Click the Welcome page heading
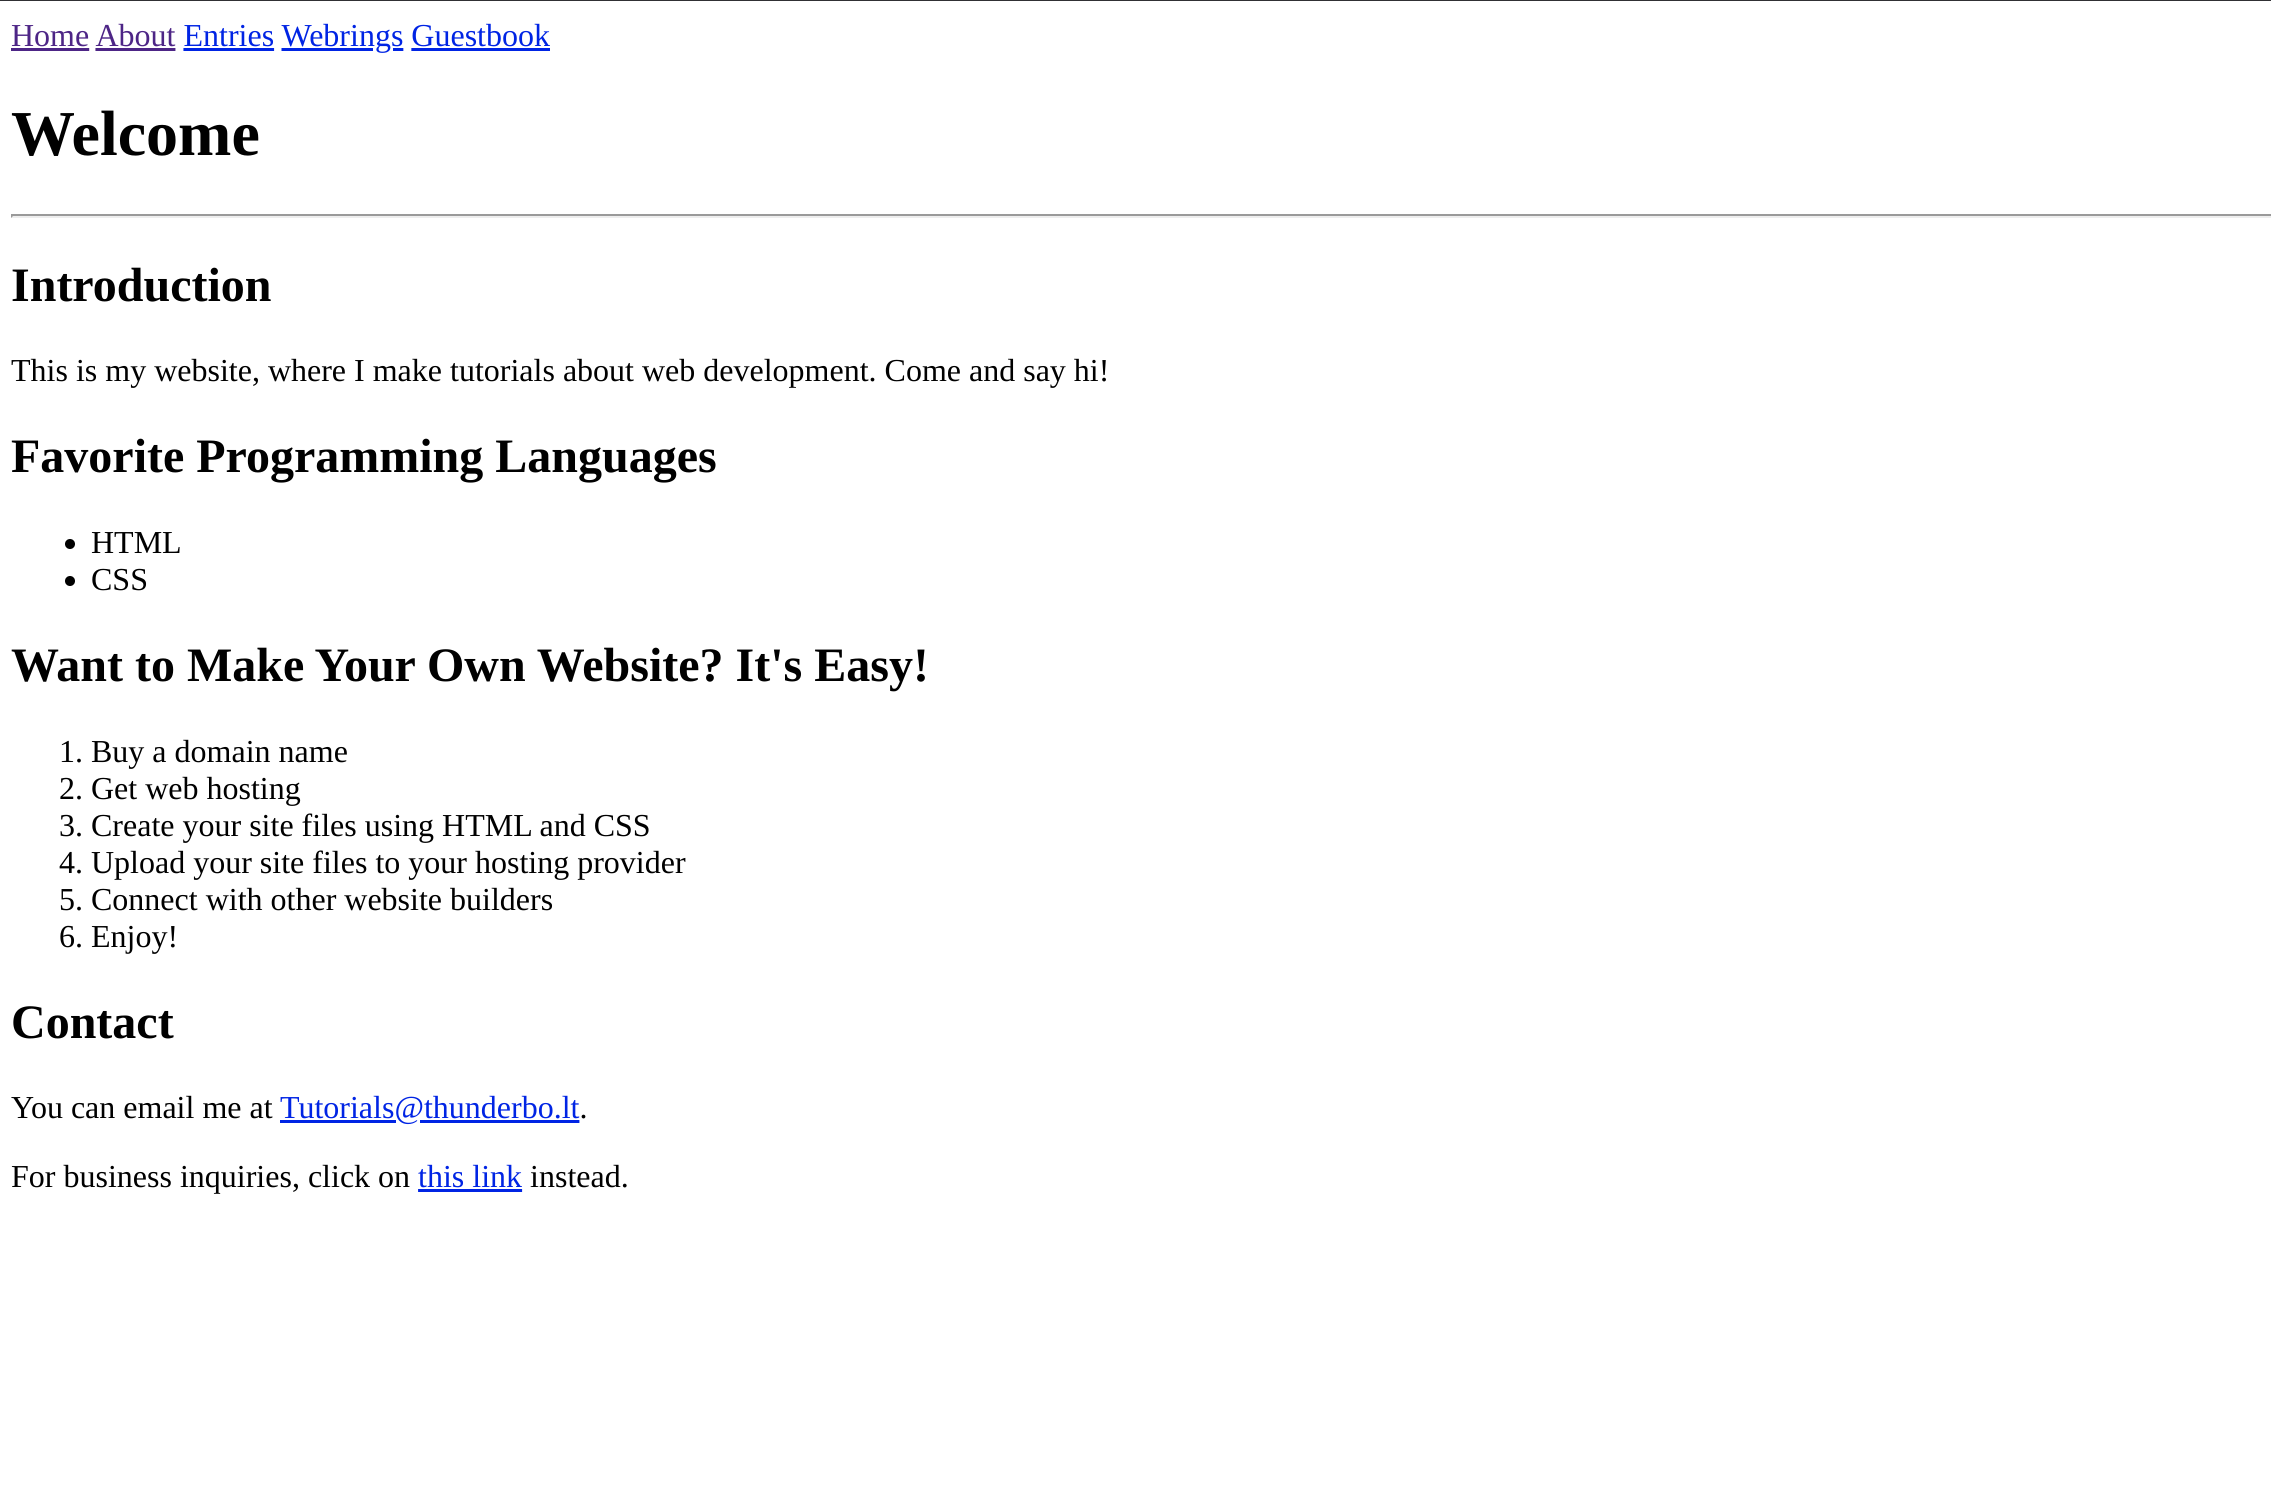Image resolution: width=2271 pixels, height=1494 pixels. [x=135, y=134]
